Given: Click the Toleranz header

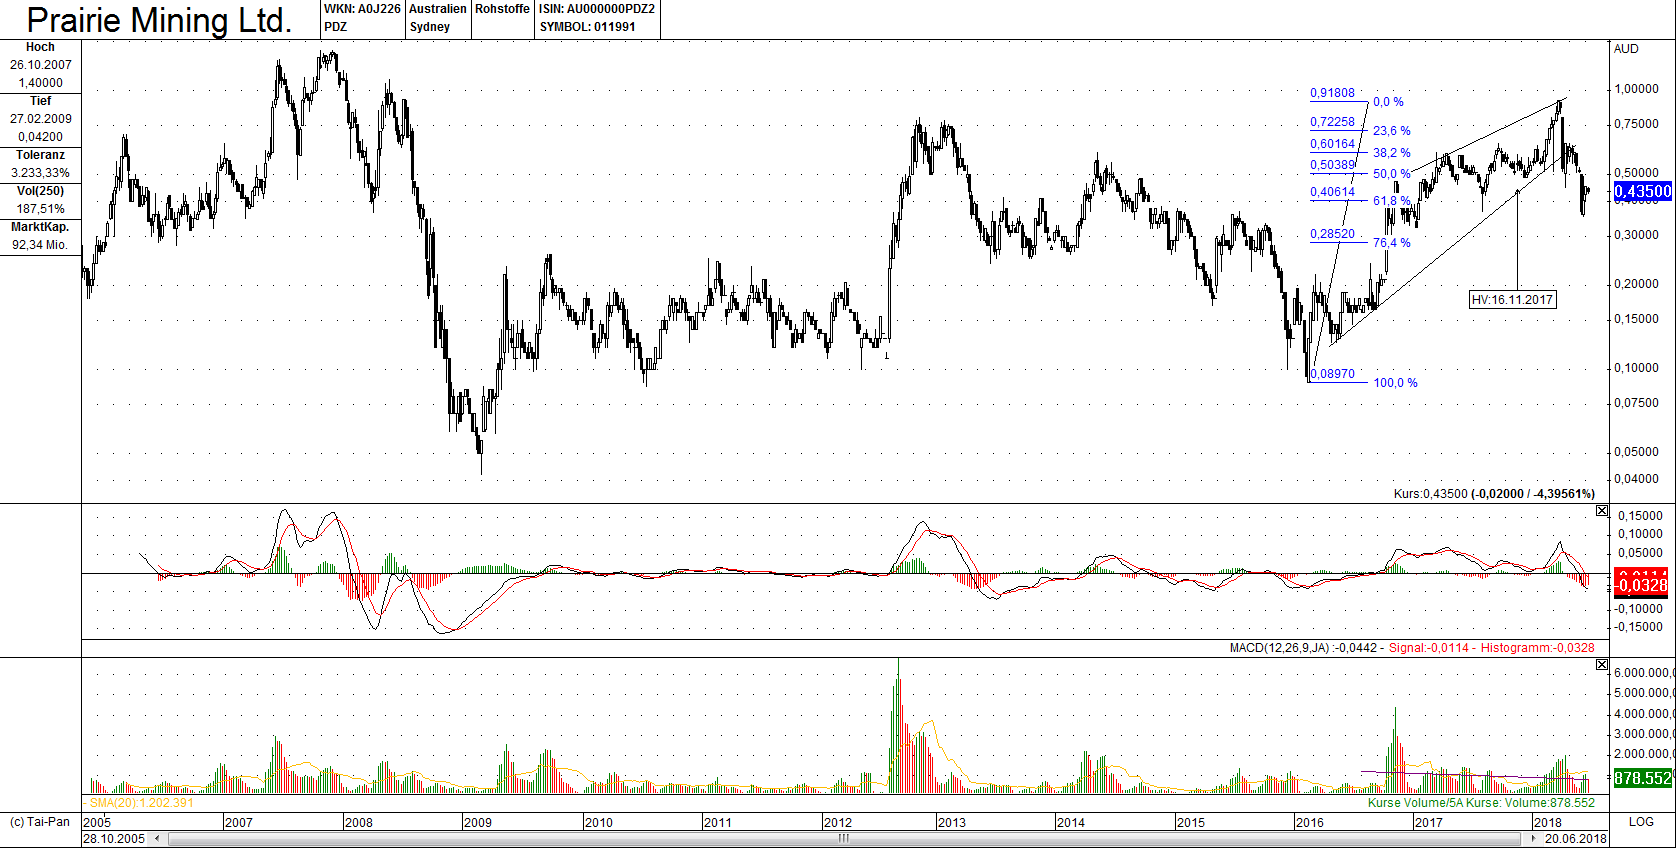Looking at the screenshot, I should click(x=40, y=155).
